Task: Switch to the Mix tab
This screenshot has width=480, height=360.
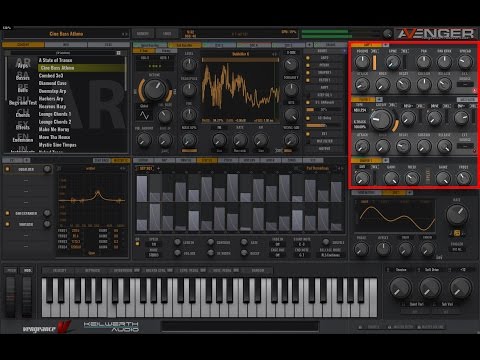Action: coord(66,45)
